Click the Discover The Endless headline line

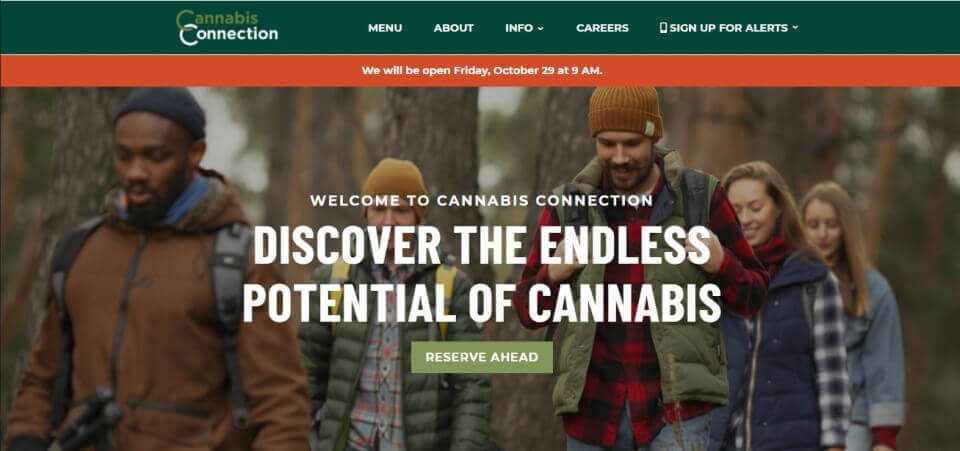coord(482,246)
